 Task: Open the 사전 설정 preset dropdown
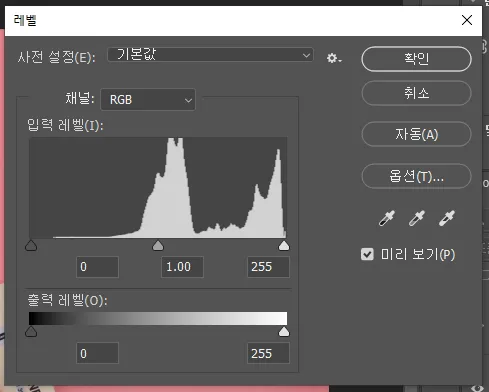click(210, 54)
